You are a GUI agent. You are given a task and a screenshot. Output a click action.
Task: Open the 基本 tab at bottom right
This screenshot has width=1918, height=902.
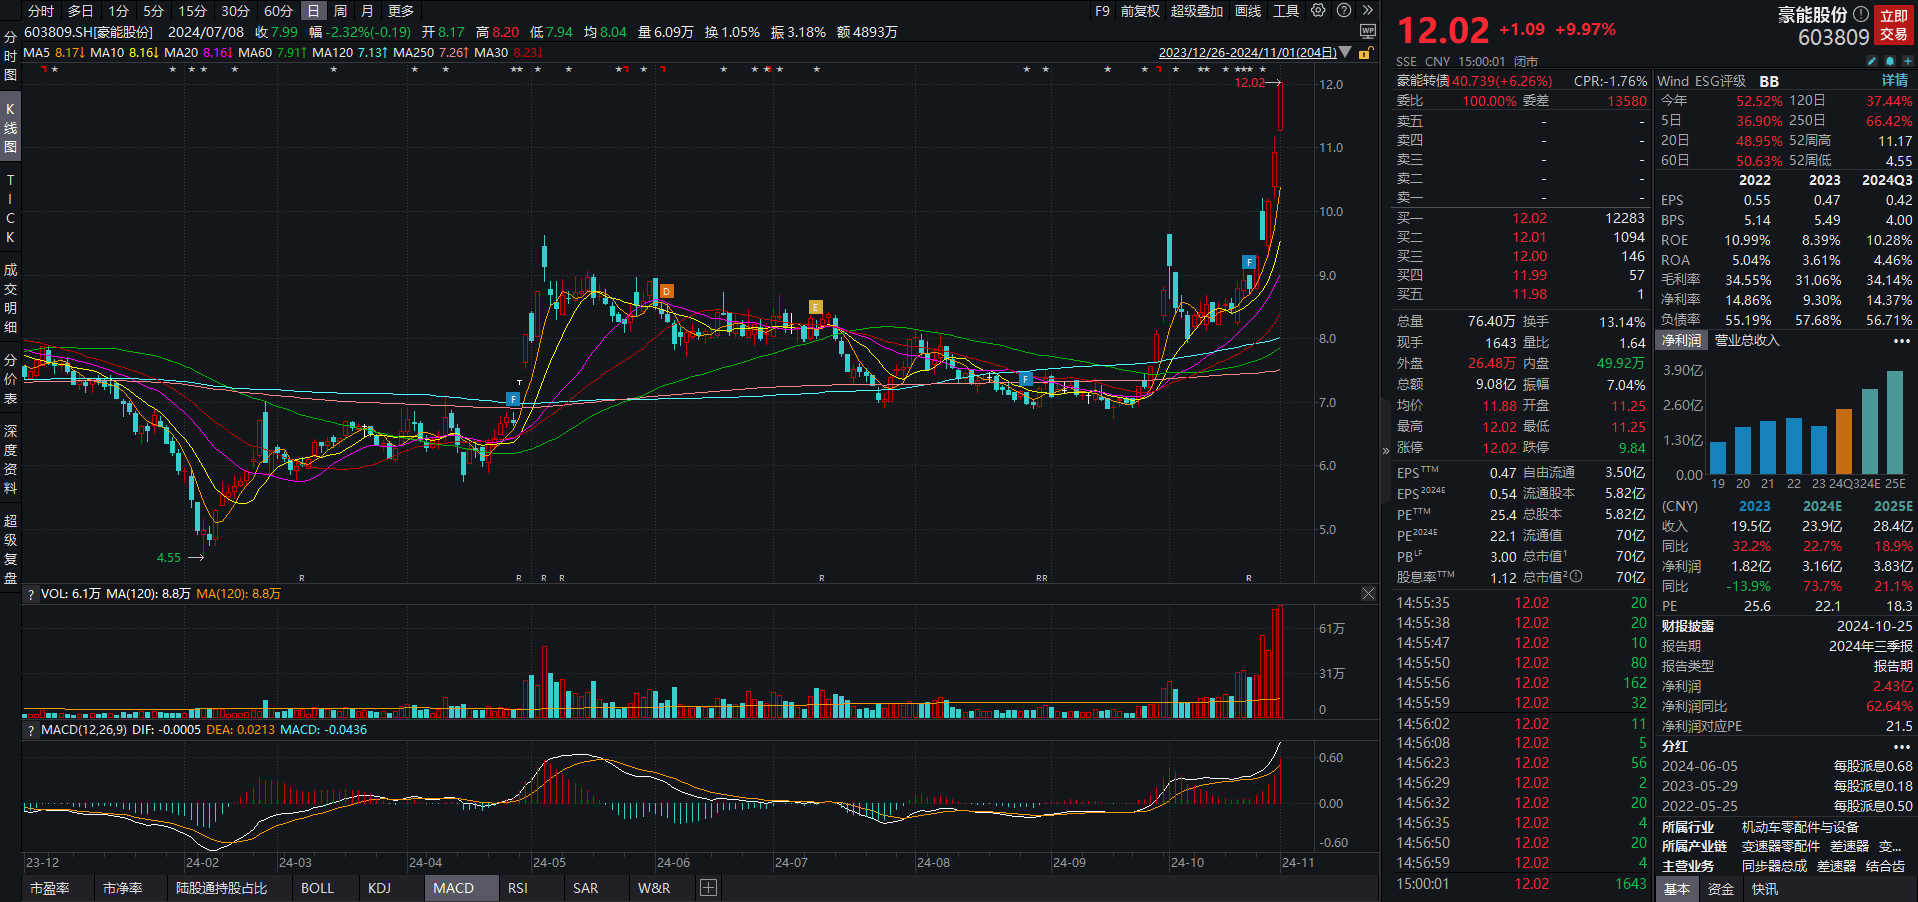point(1677,889)
